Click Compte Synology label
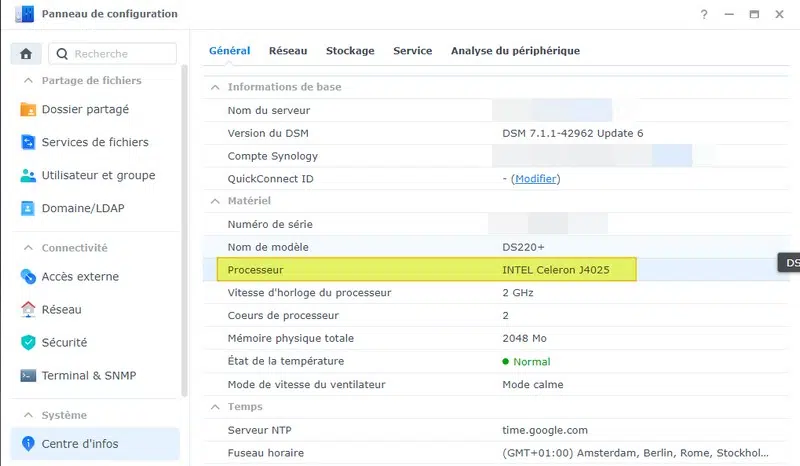 pos(272,156)
